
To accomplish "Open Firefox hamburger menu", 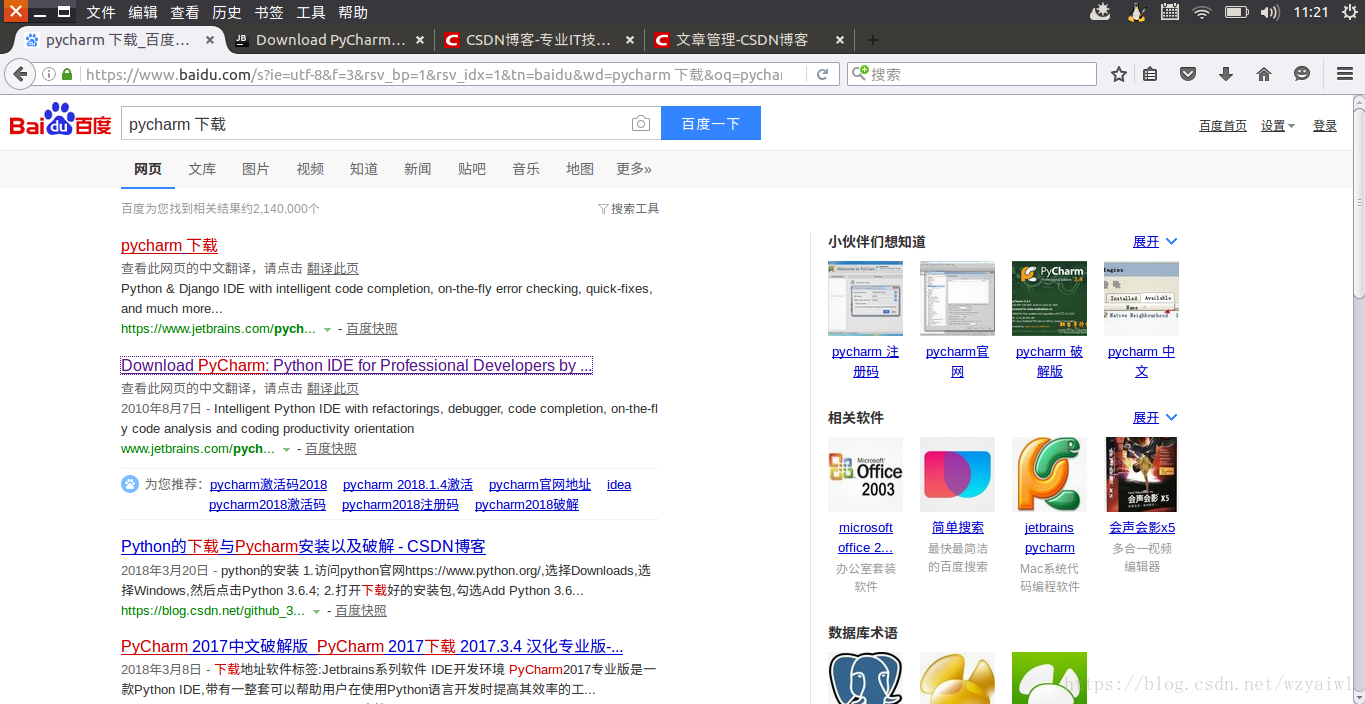I will point(1345,74).
